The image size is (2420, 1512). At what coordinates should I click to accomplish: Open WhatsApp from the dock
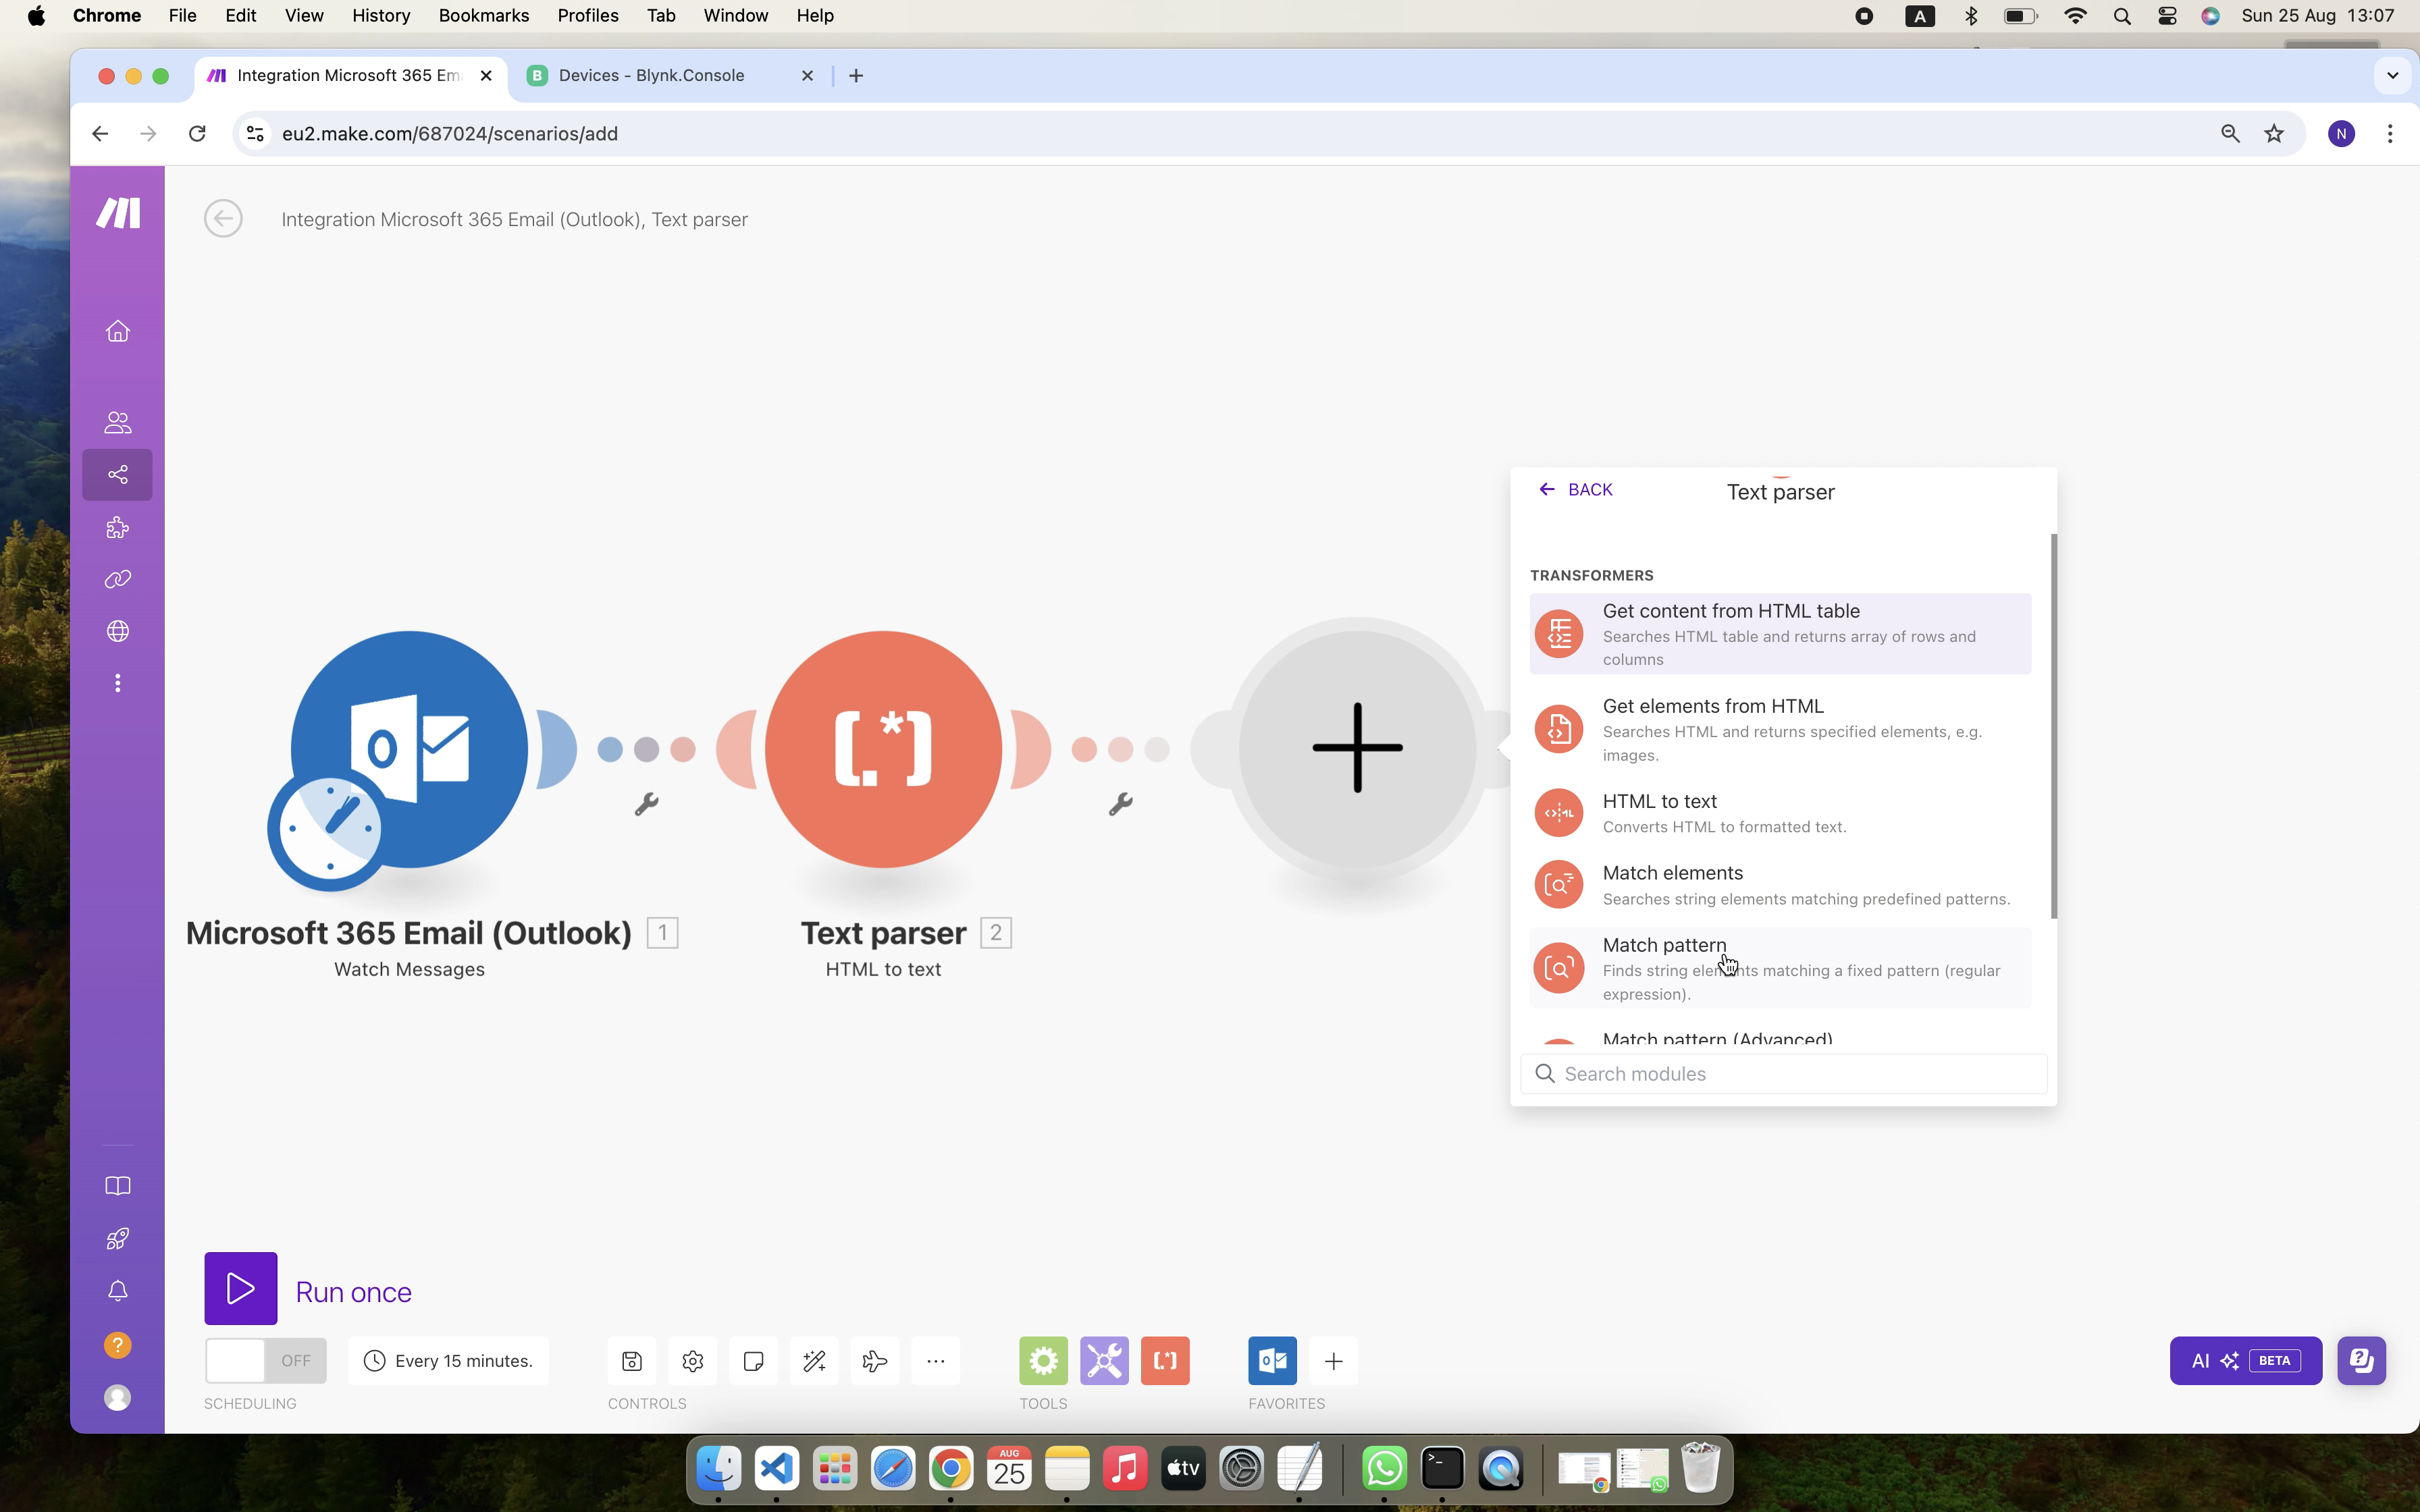click(1384, 1468)
